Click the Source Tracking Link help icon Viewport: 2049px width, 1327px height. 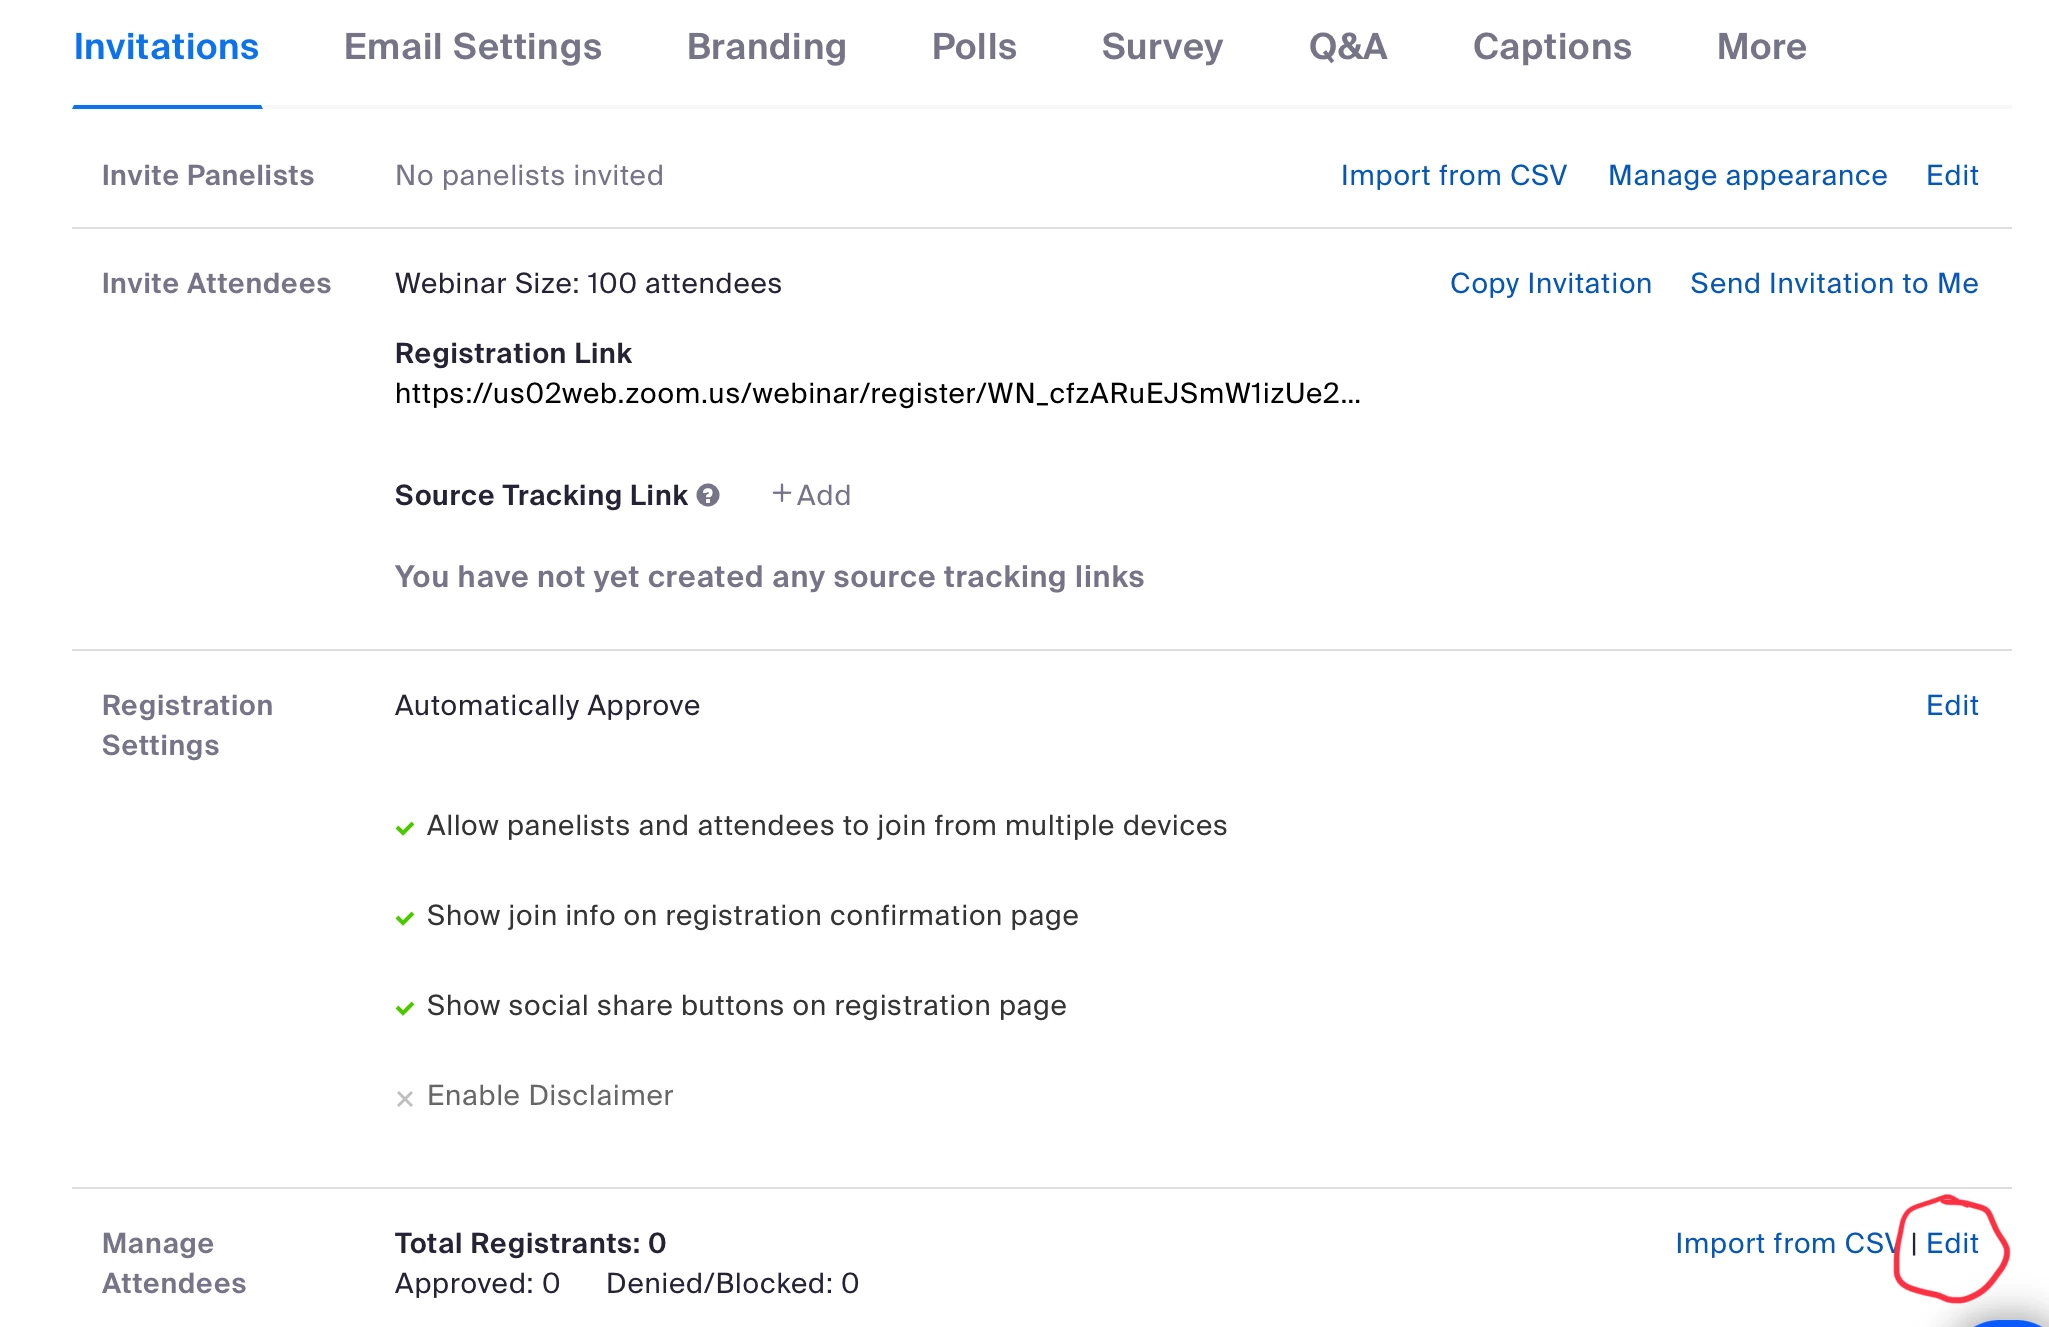(x=708, y=495)
